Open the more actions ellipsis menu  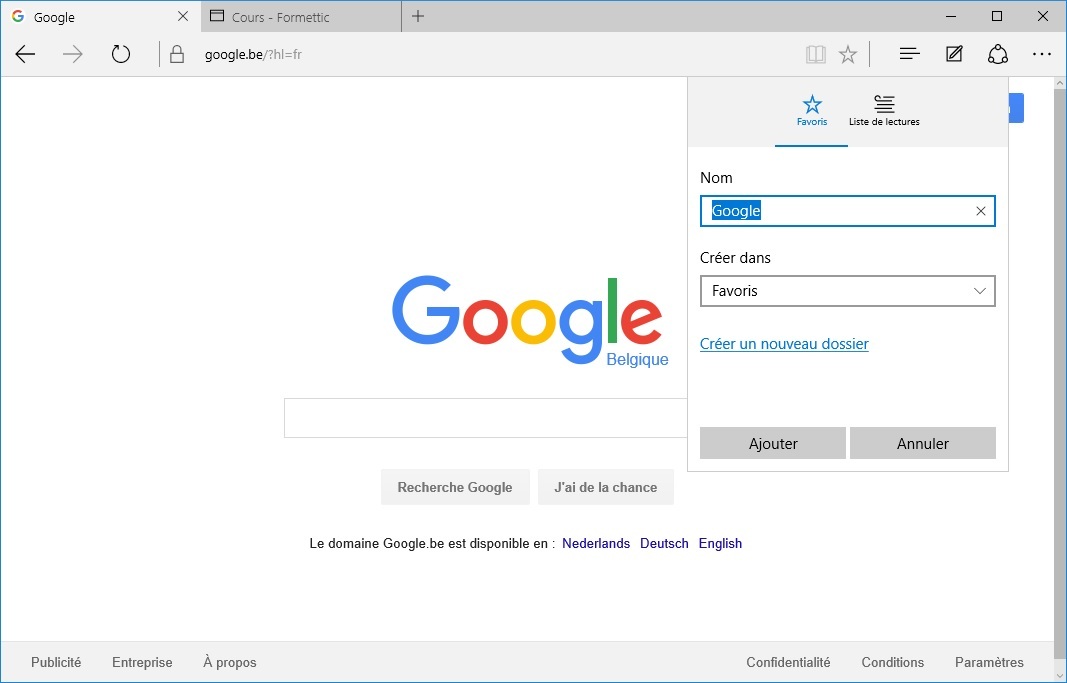pyautogui.click(x=1042, y=54)
